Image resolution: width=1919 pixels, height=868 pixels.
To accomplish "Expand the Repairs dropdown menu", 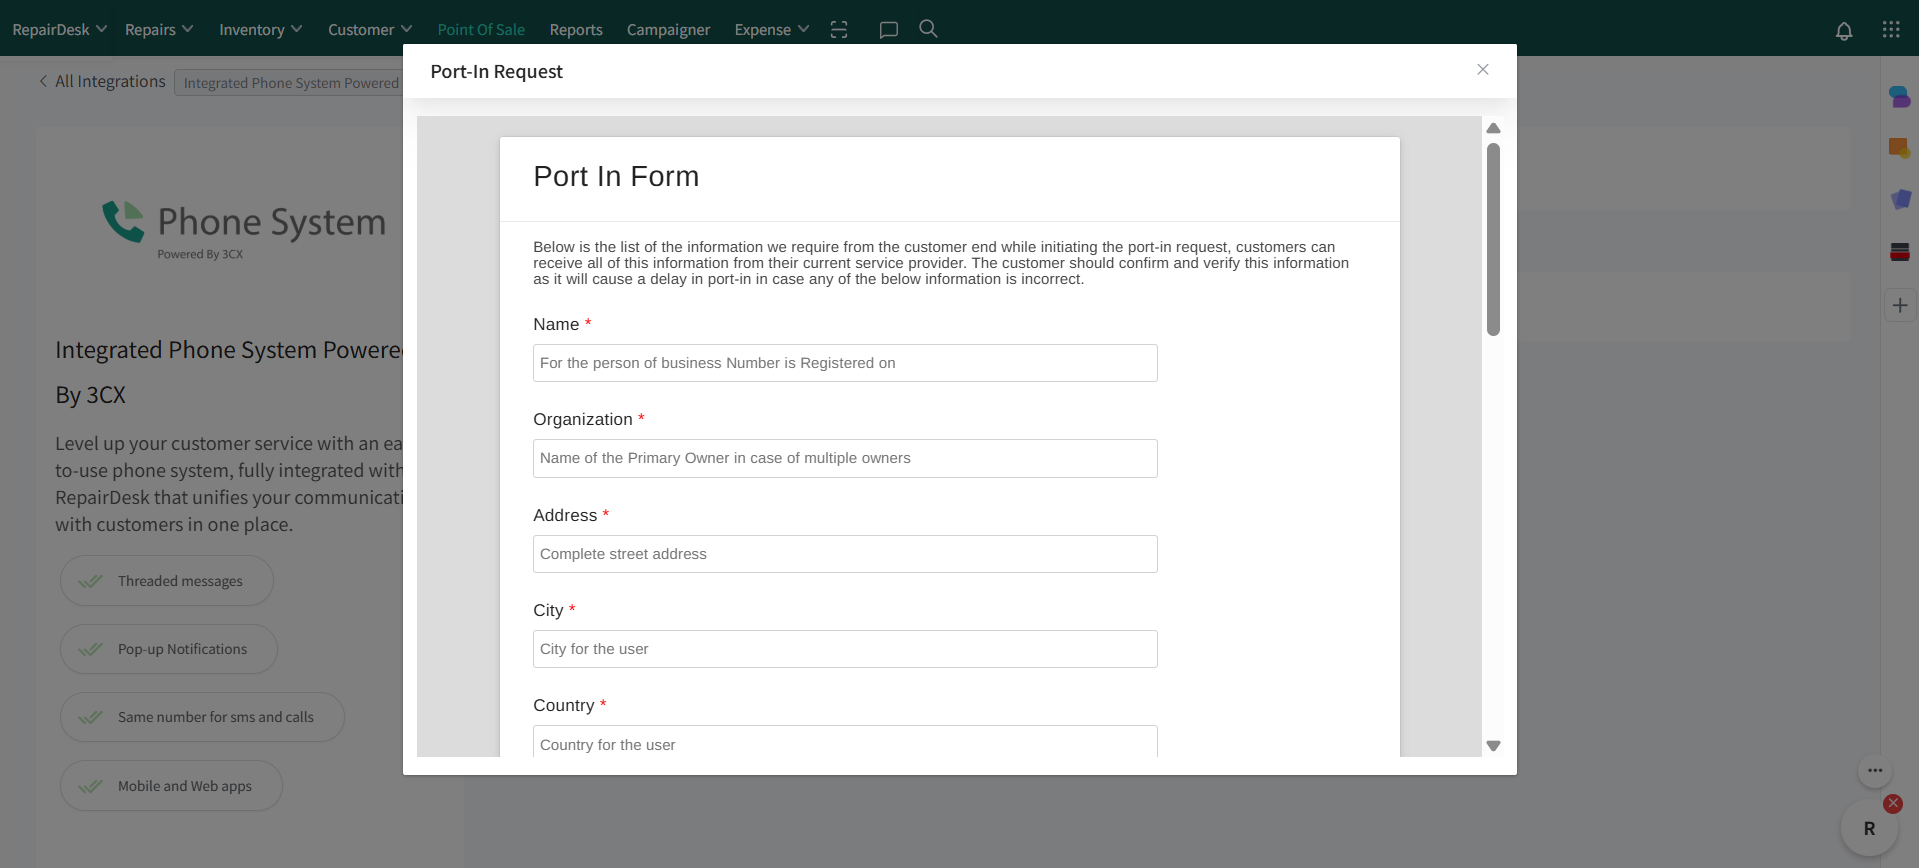I will pos(159,30).
